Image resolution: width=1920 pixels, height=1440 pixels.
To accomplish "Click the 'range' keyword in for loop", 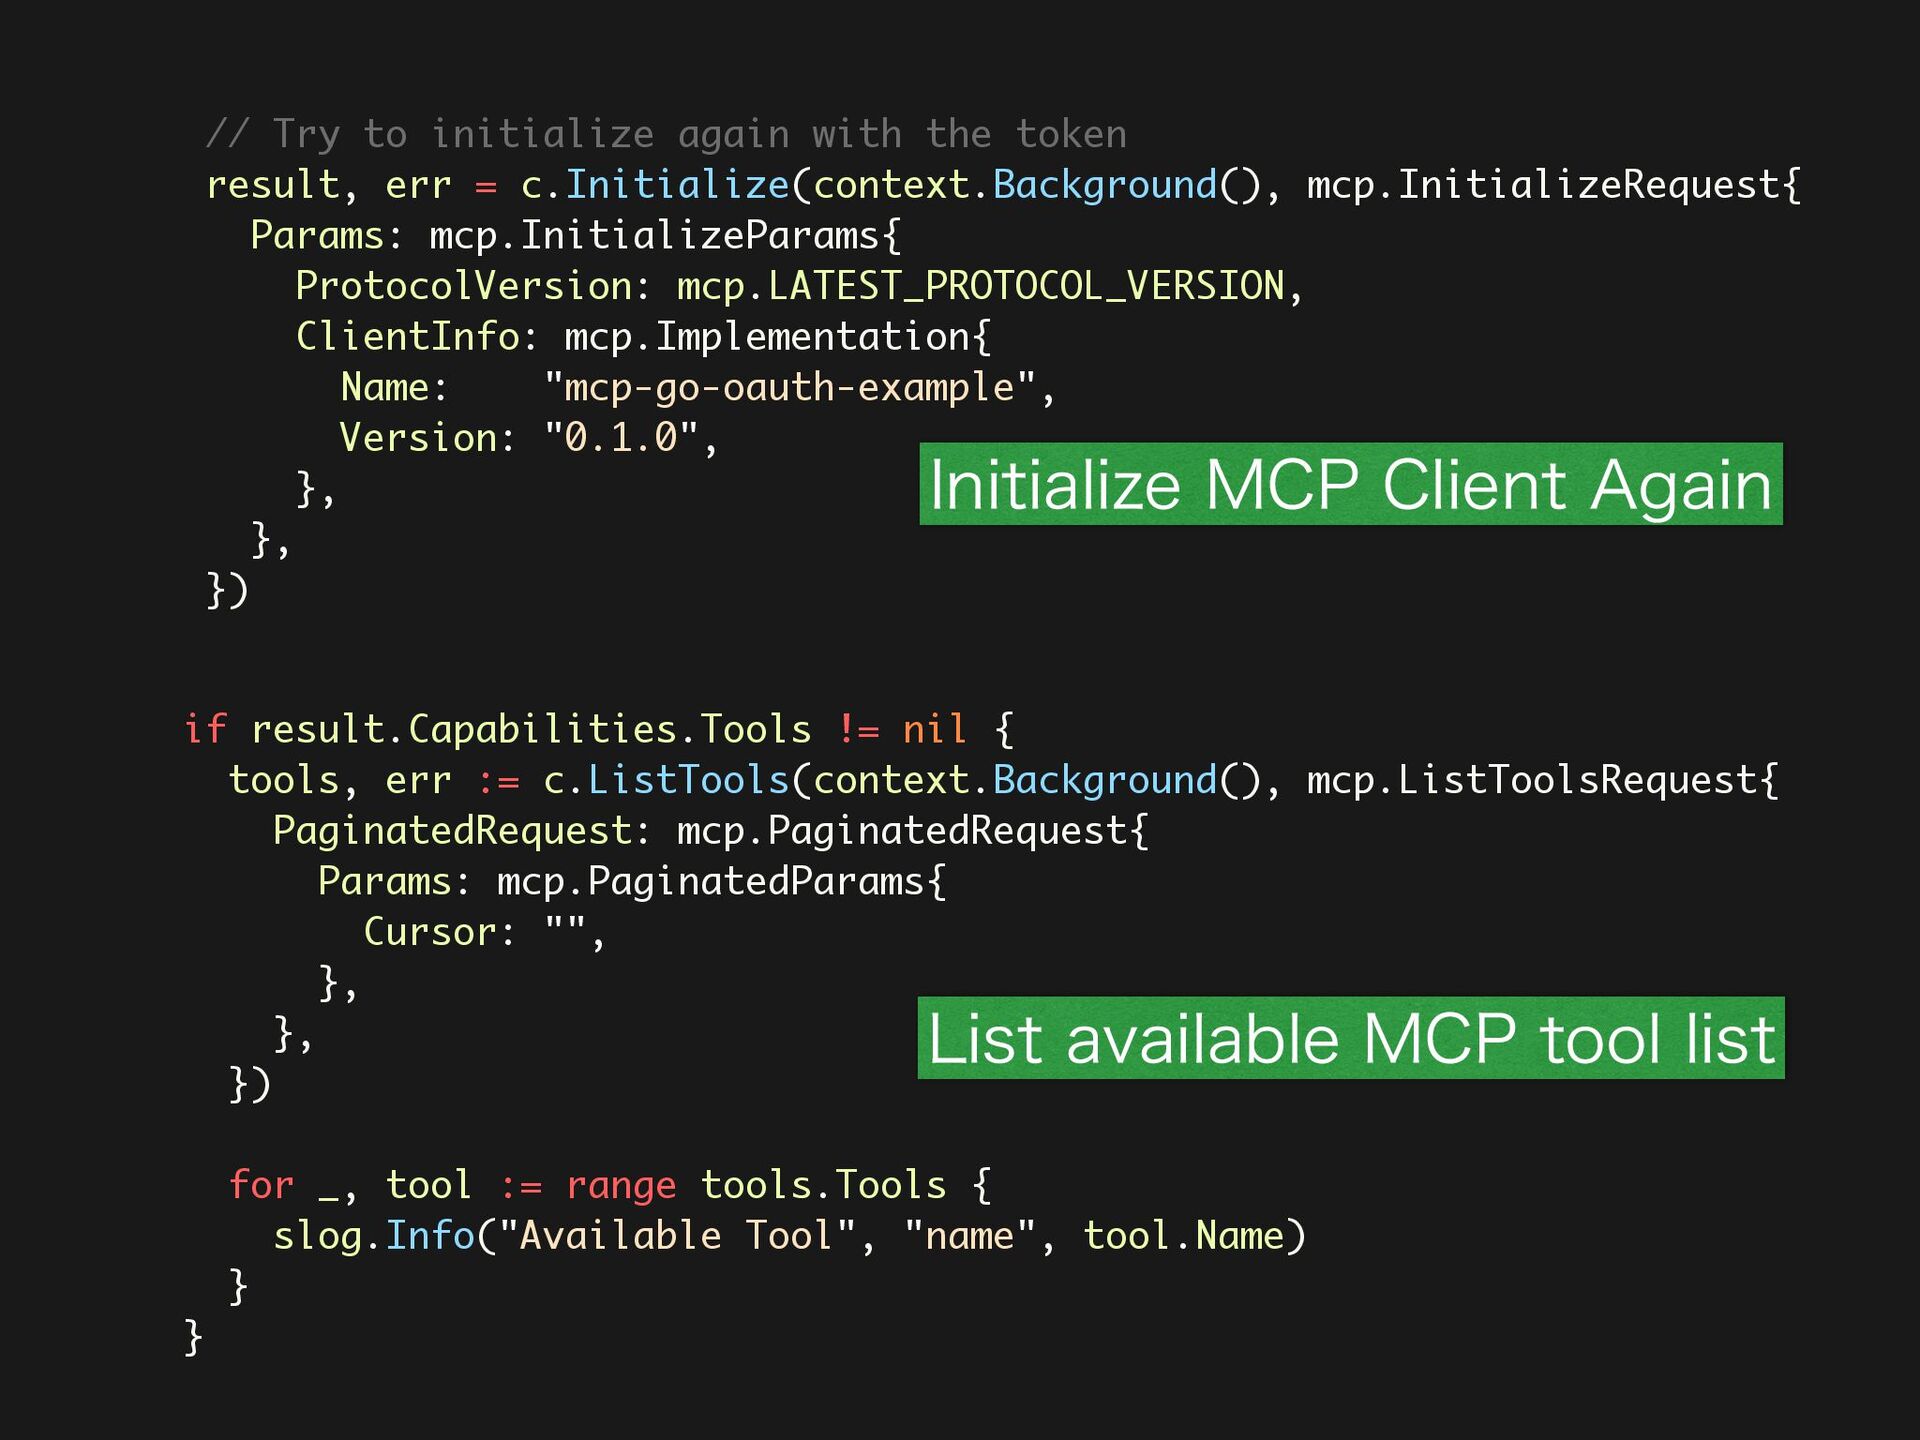I will (x=621, y=1185).
